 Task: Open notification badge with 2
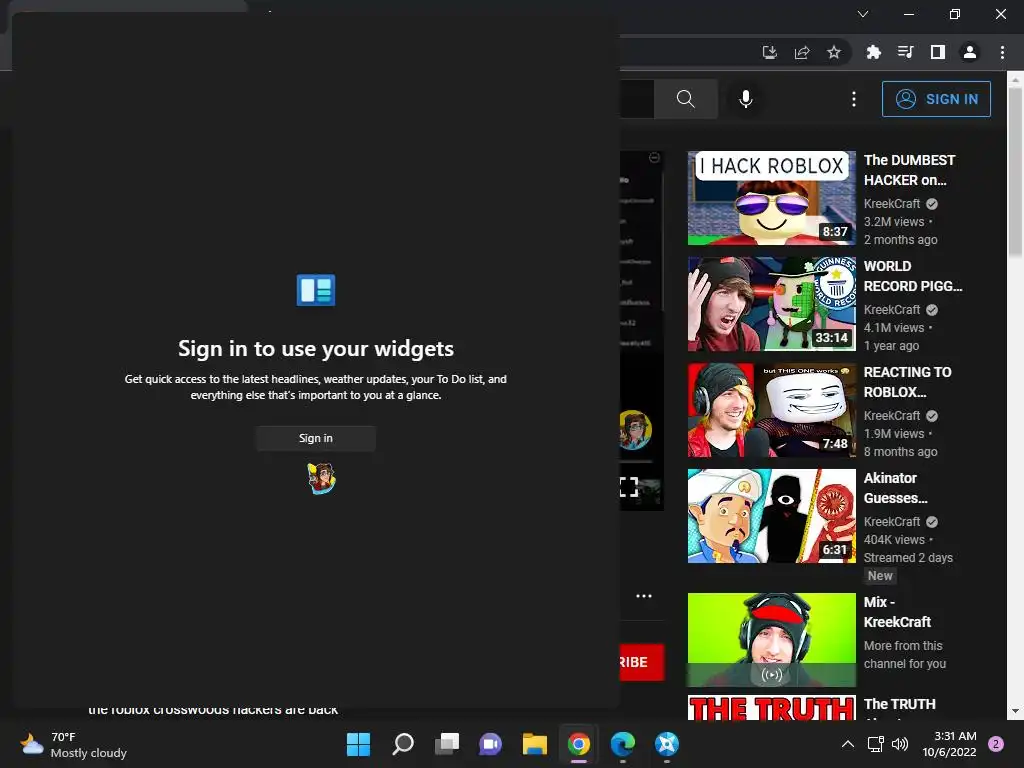[x=996, y=744]
